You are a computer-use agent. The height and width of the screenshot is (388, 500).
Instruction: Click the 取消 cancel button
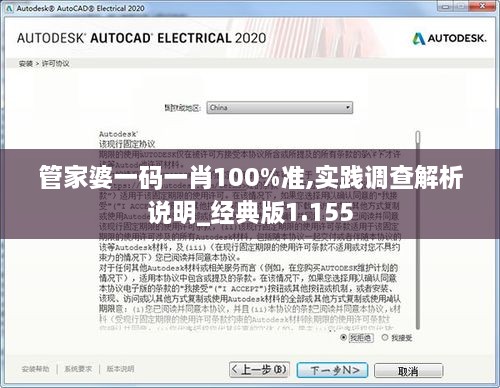[x=409, y=371]
